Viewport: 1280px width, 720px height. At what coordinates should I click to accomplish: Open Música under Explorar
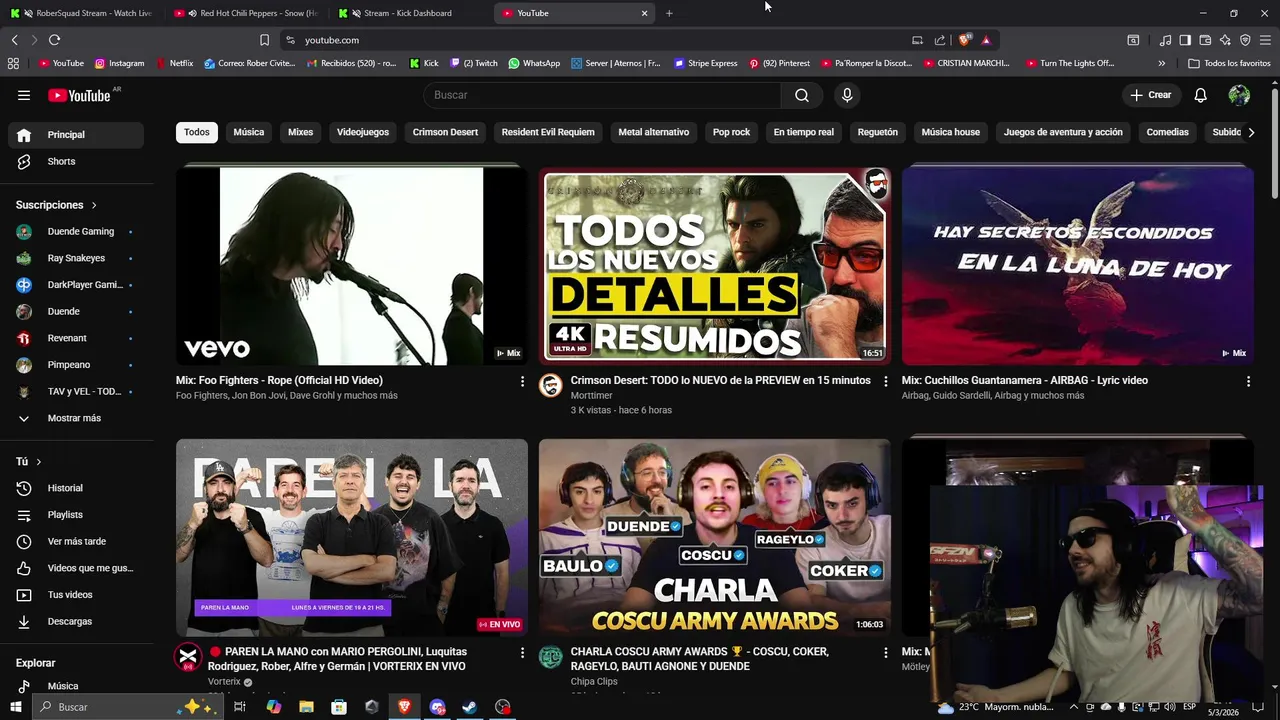point(76,686)
